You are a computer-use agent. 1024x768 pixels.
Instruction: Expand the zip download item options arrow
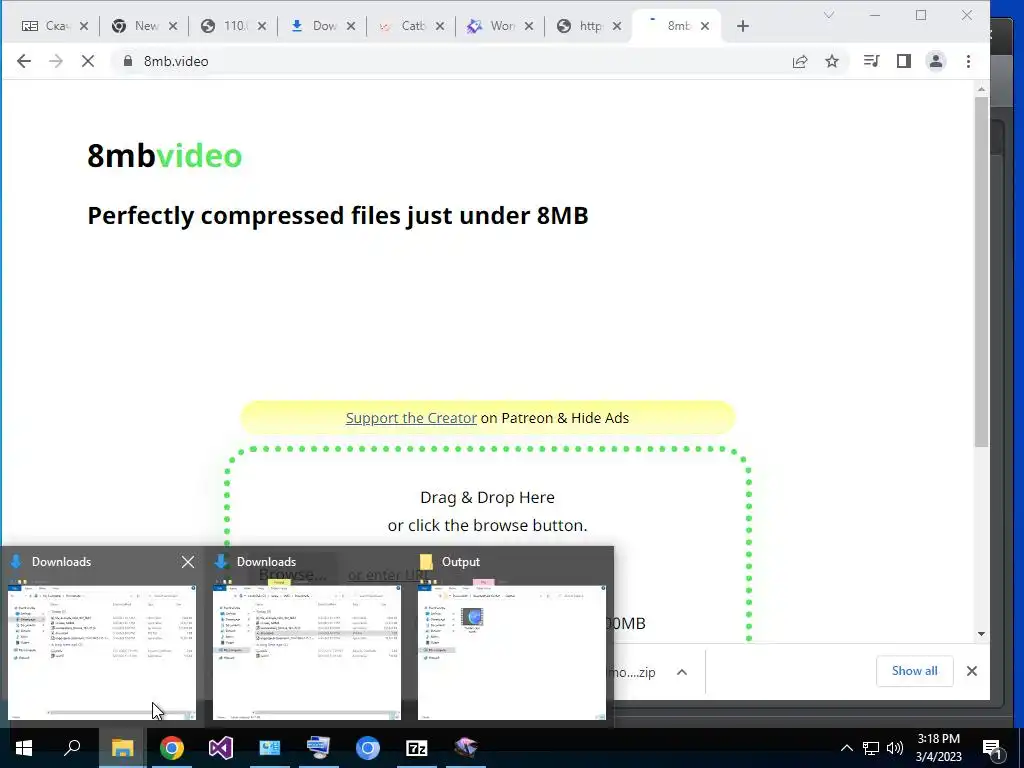[682, 672]
